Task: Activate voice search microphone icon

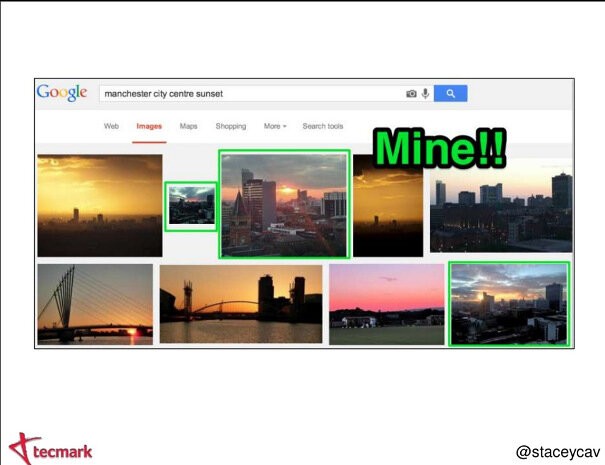Action: (x=425, y=93)
